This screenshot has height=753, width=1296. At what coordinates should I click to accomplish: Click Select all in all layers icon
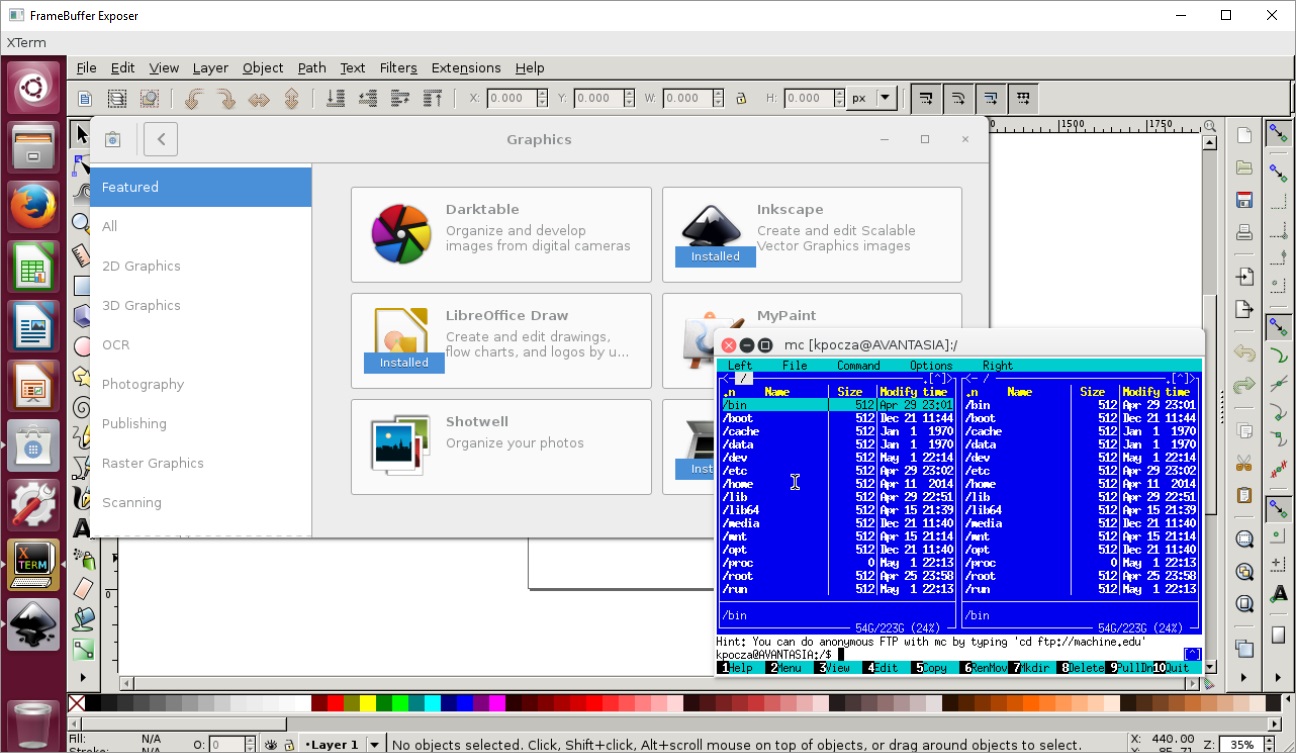click(117, 98)
